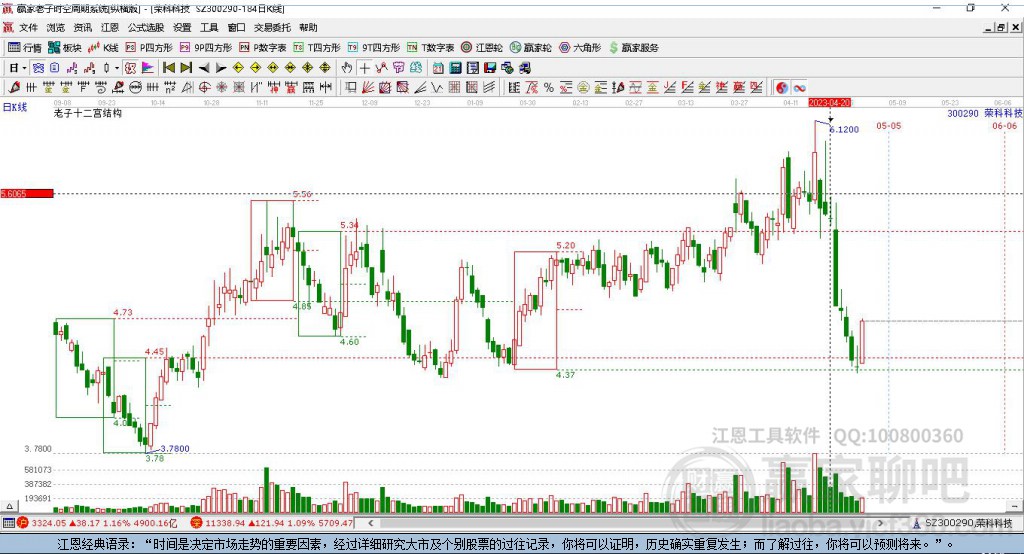Click the highlighted date 2023-04-20 marker
1024x554 pixels.
[x=829, y=103]
